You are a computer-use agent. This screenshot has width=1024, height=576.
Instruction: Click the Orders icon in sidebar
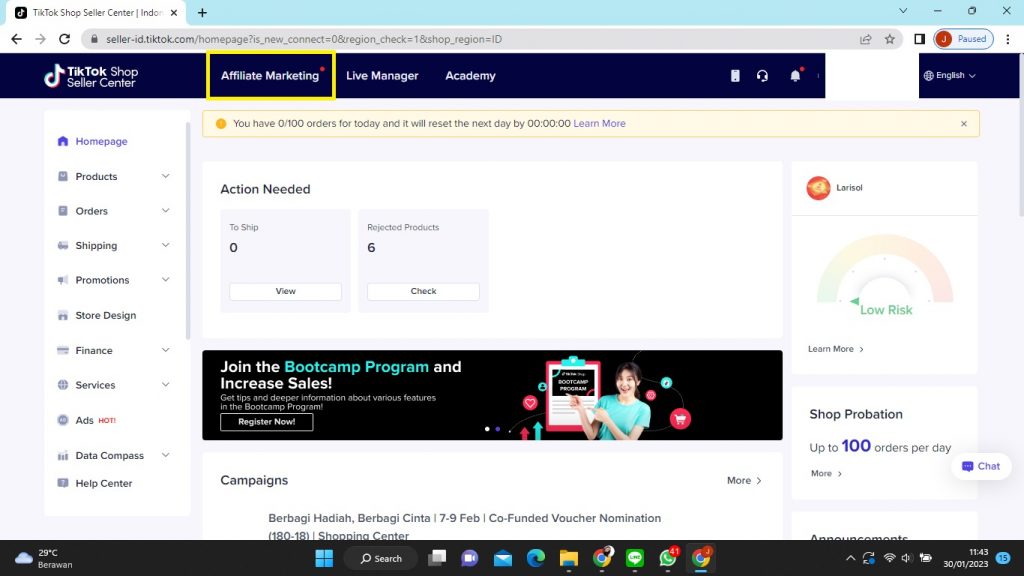click(63, 211)
